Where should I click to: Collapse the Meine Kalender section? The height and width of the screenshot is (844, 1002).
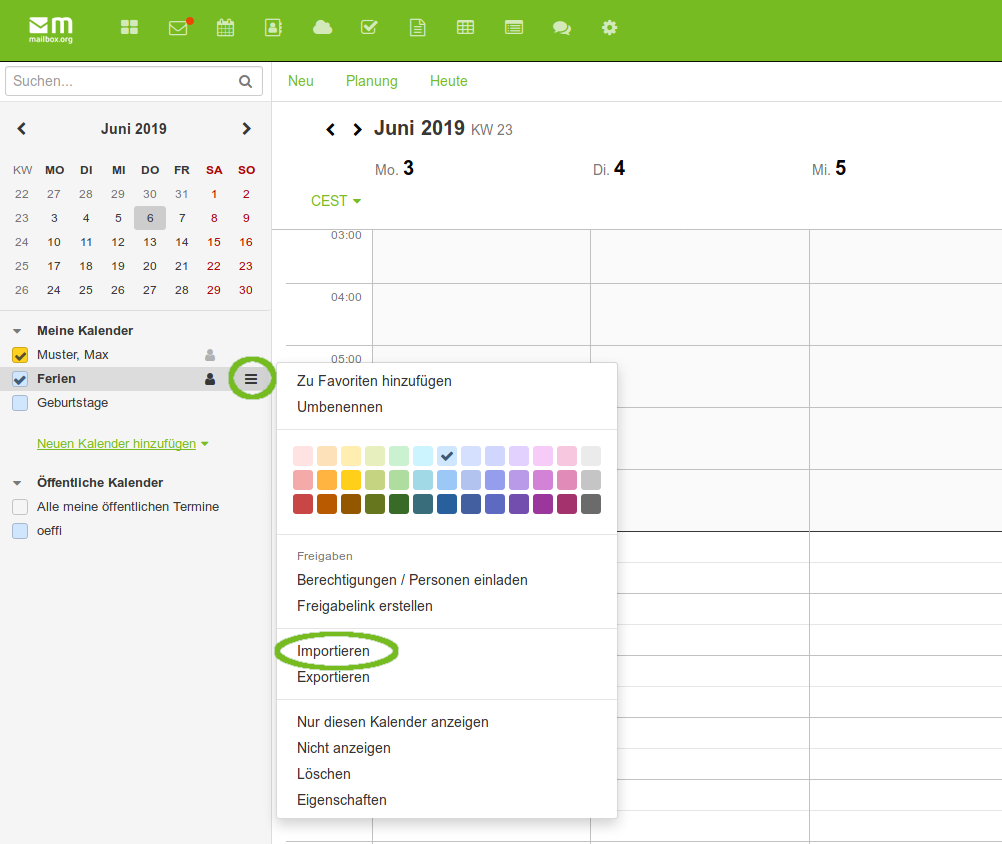click(x=17, y=331)
